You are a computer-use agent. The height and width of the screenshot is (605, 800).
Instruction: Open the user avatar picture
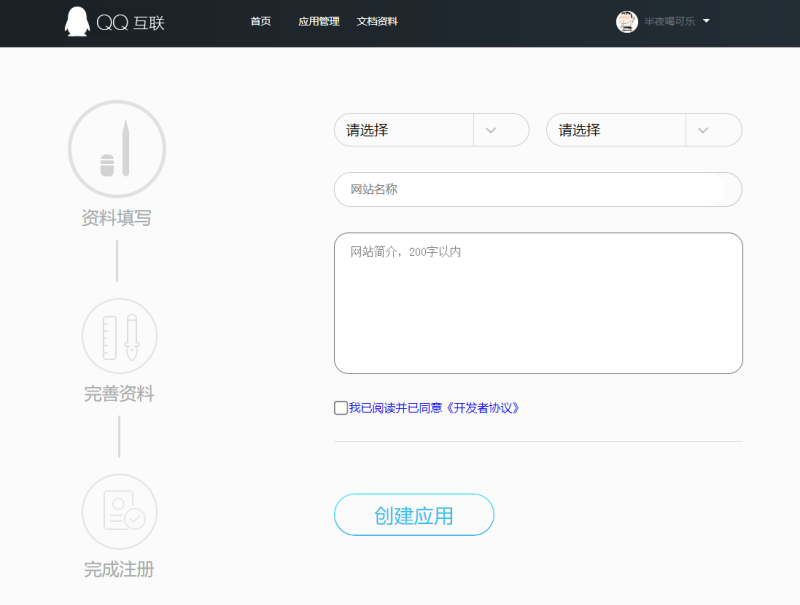coord(627,21)
